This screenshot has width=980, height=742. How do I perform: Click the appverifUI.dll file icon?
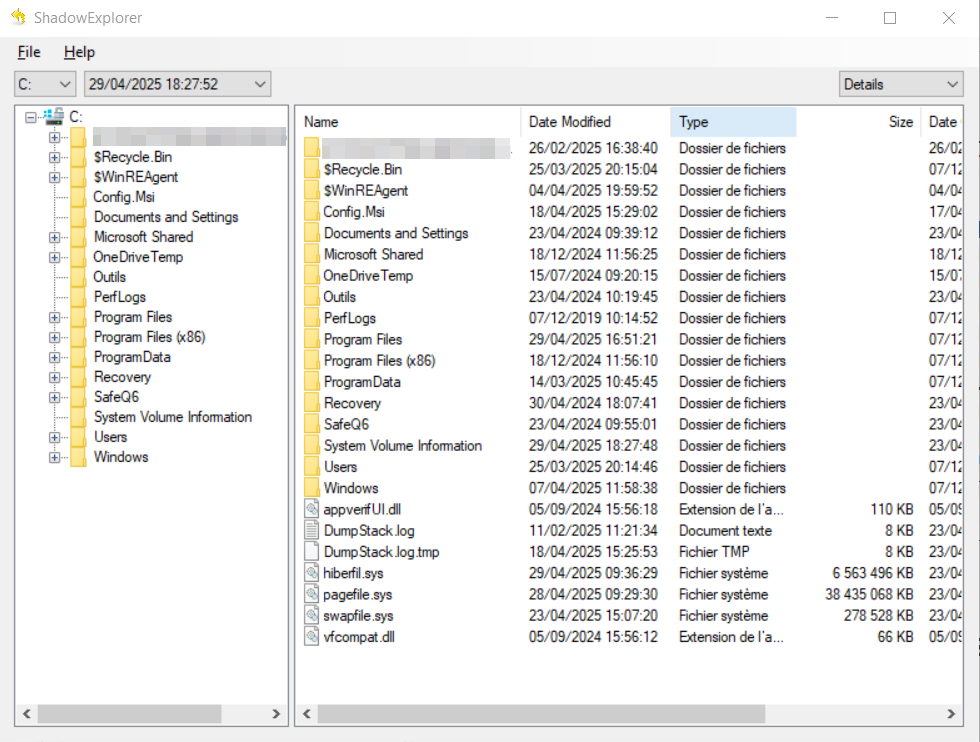(x=311, y=509)
